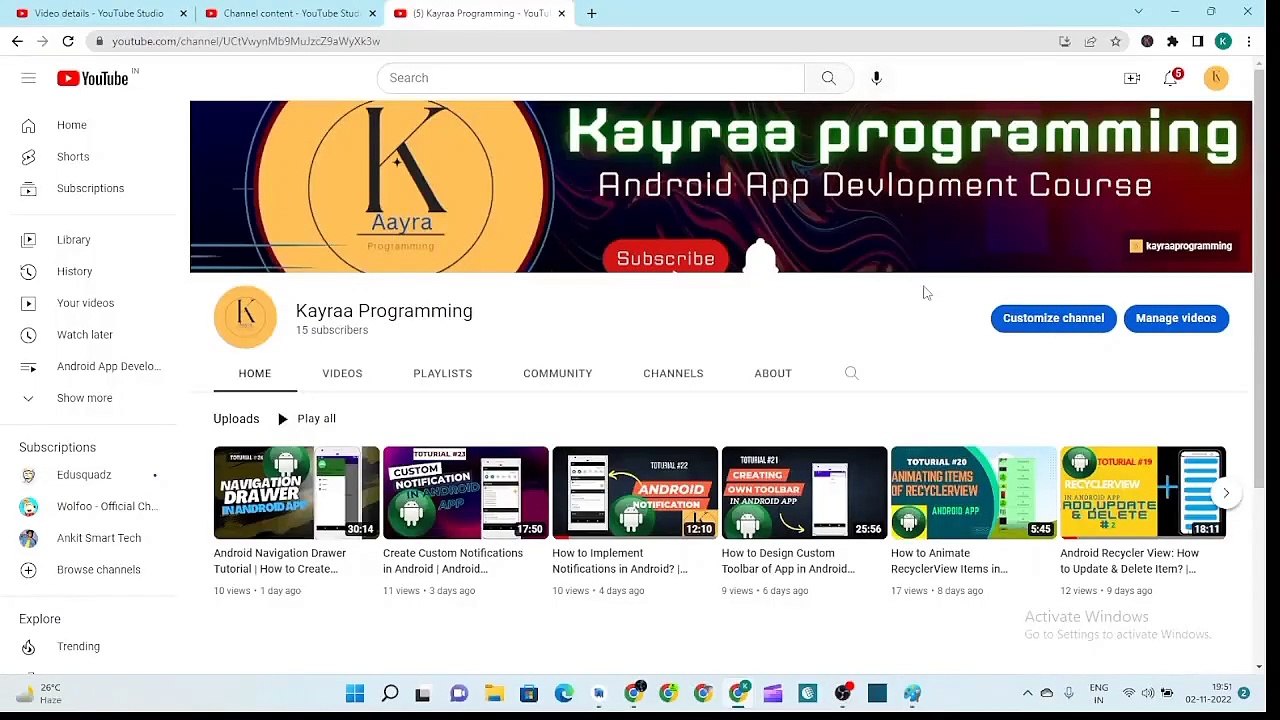Open the Create Custom Notifications video title
Viewport: 1280px width, 720px height.
[x=453, y=561]
